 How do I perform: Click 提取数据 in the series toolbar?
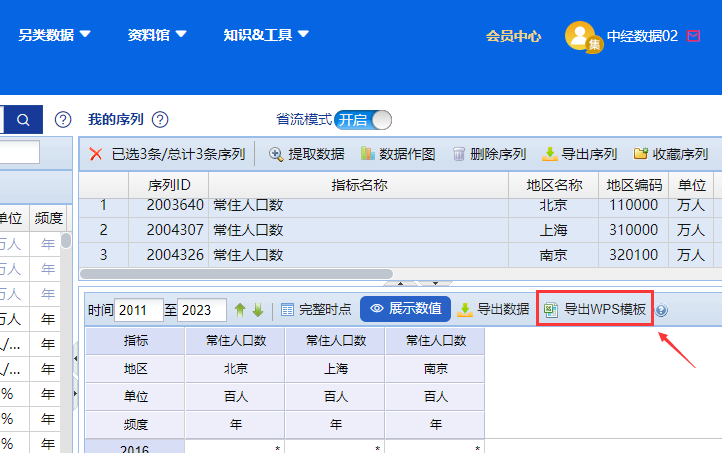306,154
